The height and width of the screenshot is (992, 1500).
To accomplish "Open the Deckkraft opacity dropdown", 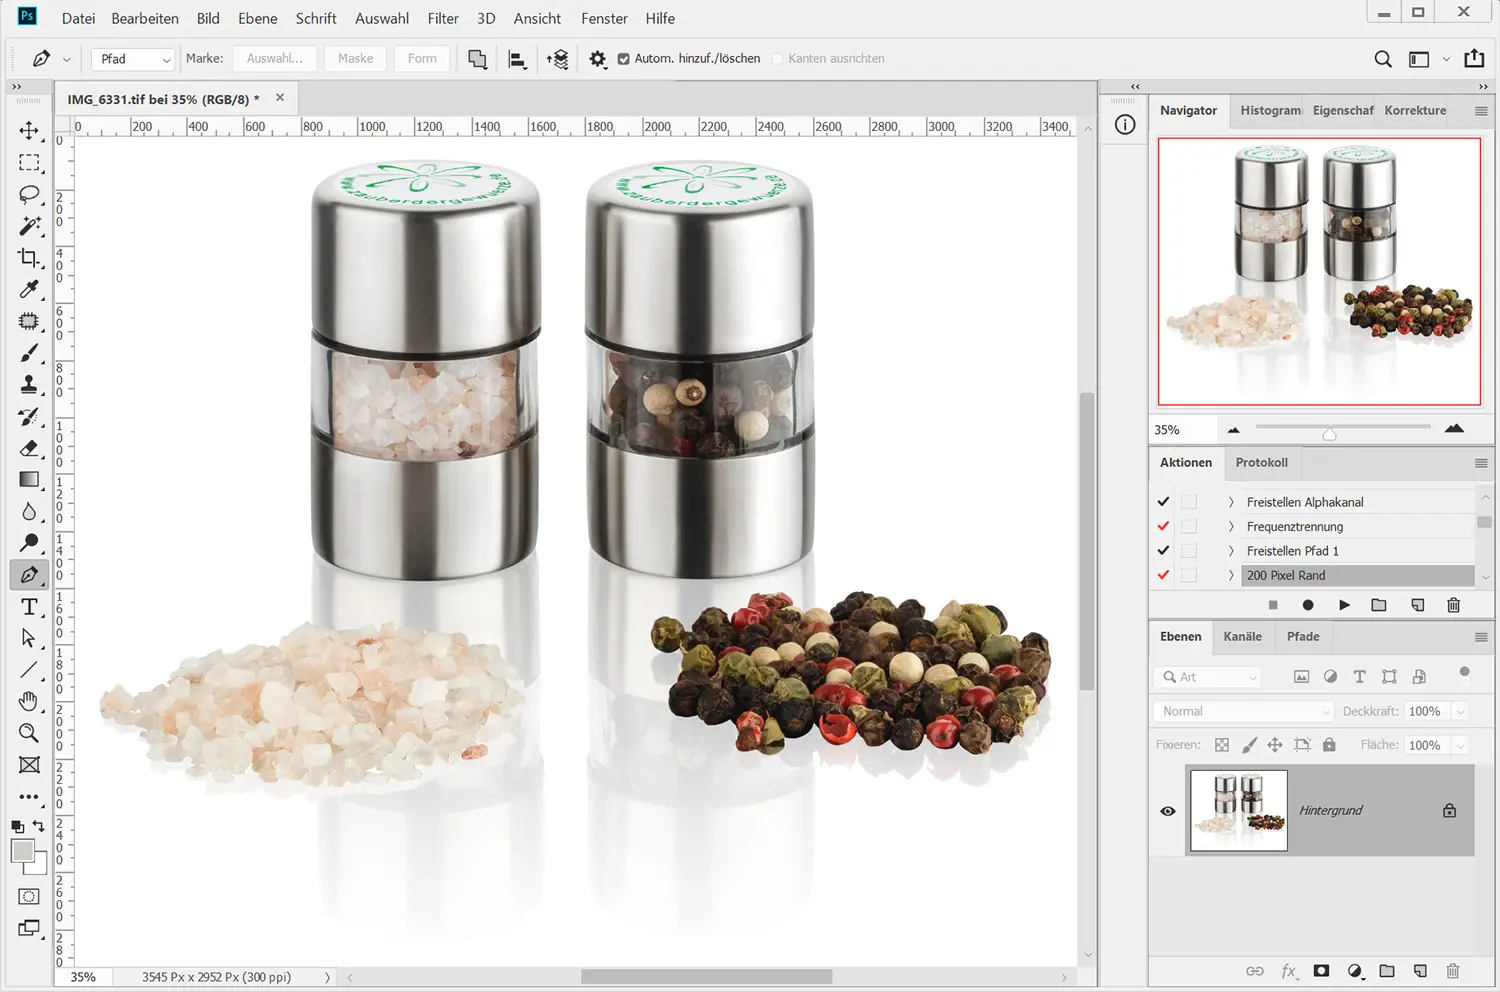I will pos(1460,711).
